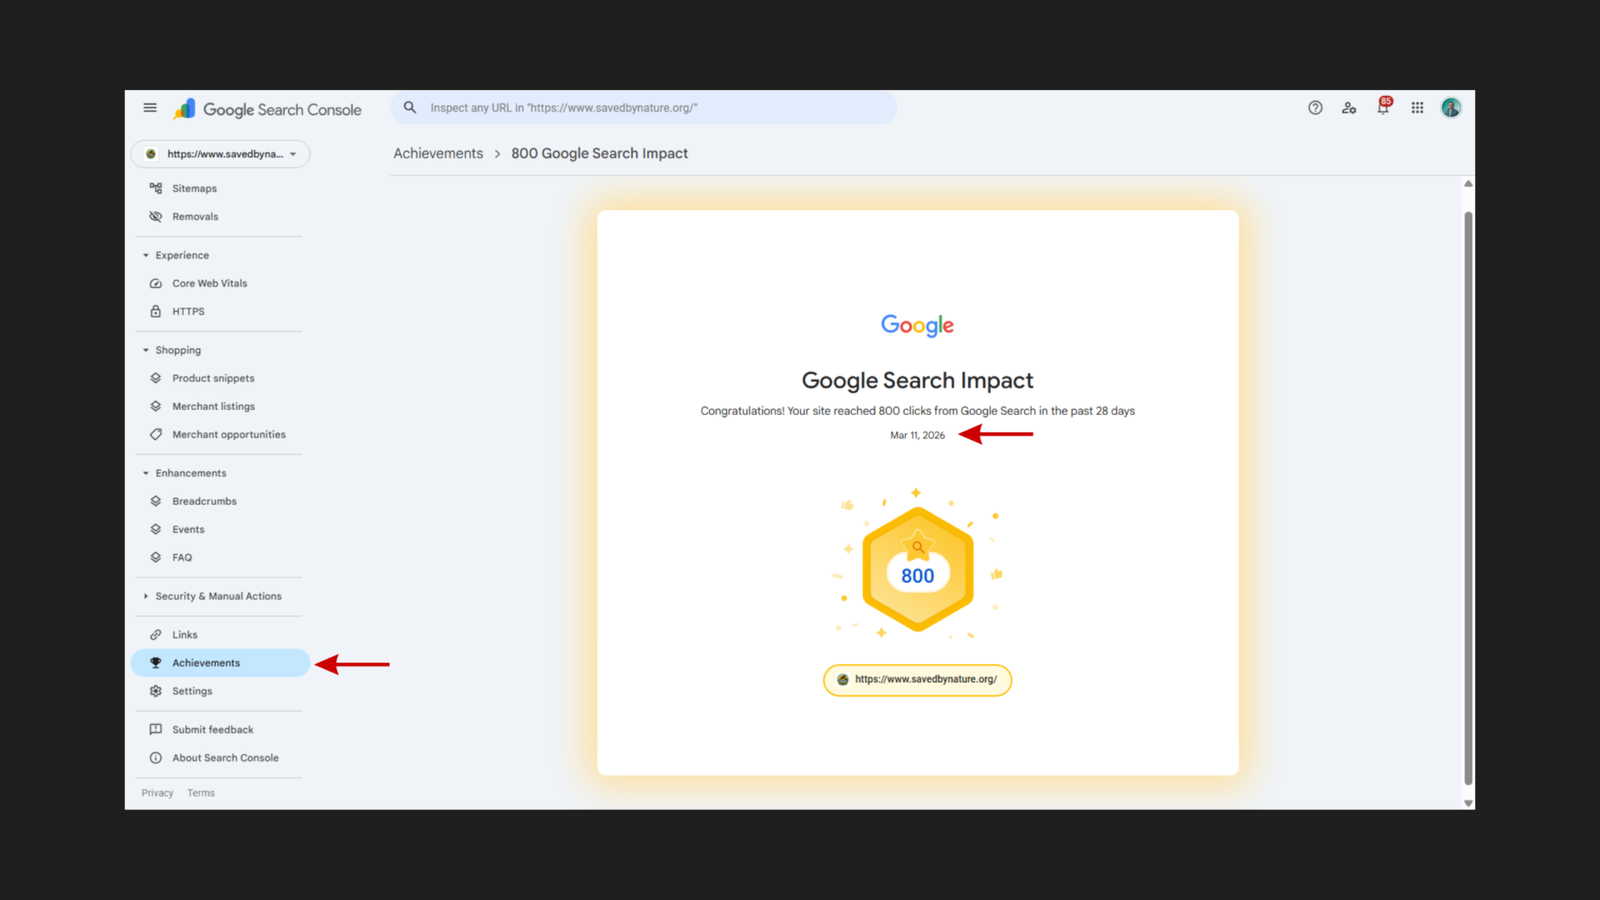The height and width of the screenshot is (900, 1600).
Task: Open the Google apps grid
Action: click(x=1417, y=107)
